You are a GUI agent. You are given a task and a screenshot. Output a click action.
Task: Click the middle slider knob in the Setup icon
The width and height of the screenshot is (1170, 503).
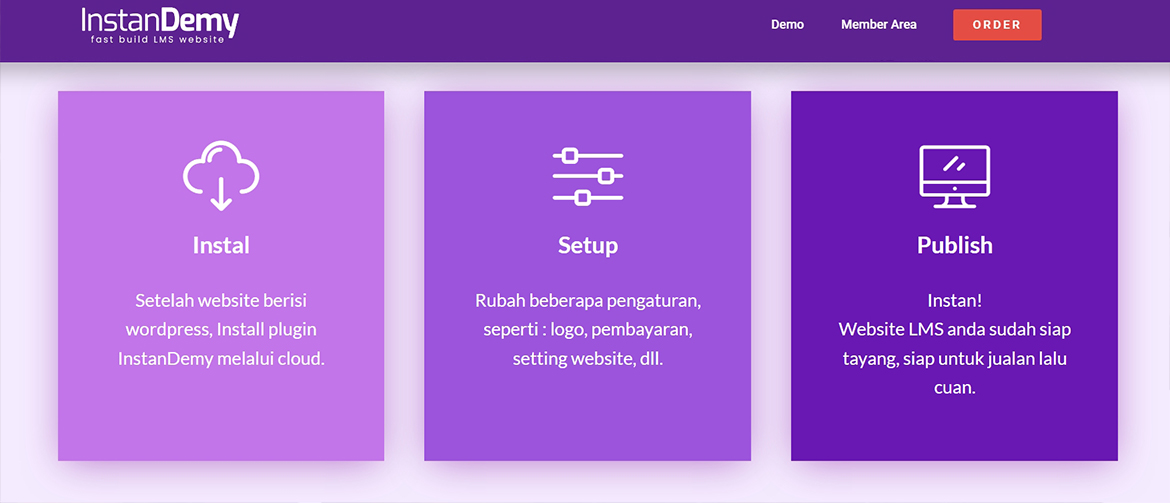coord(604,177)
